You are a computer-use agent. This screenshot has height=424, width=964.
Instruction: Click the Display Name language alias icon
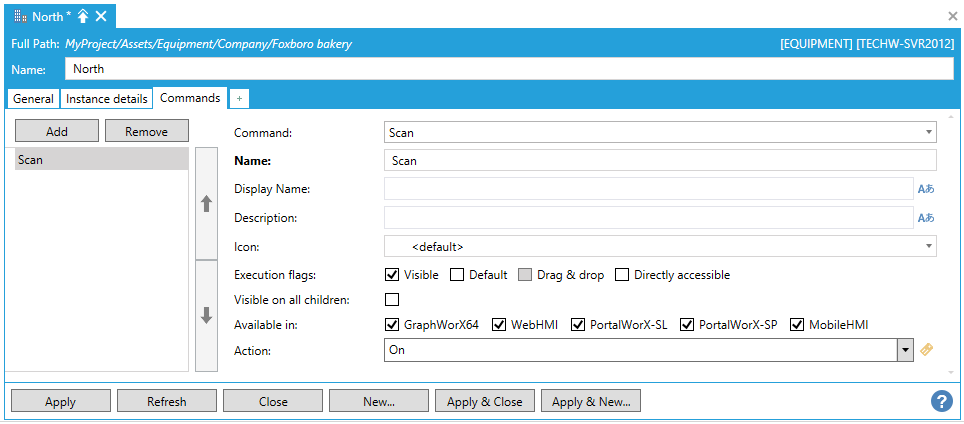pyautogui.click(x=926, y=189)
